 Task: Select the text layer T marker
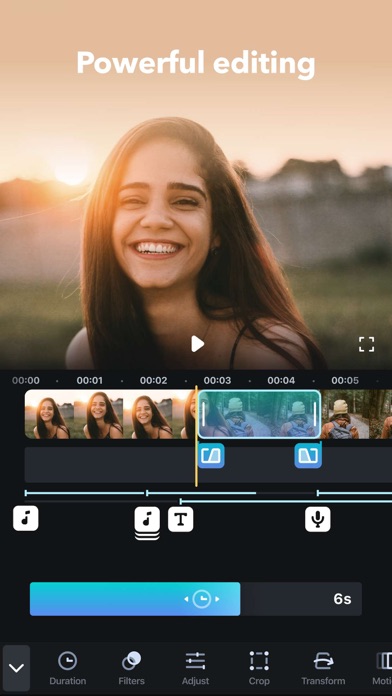181,519
